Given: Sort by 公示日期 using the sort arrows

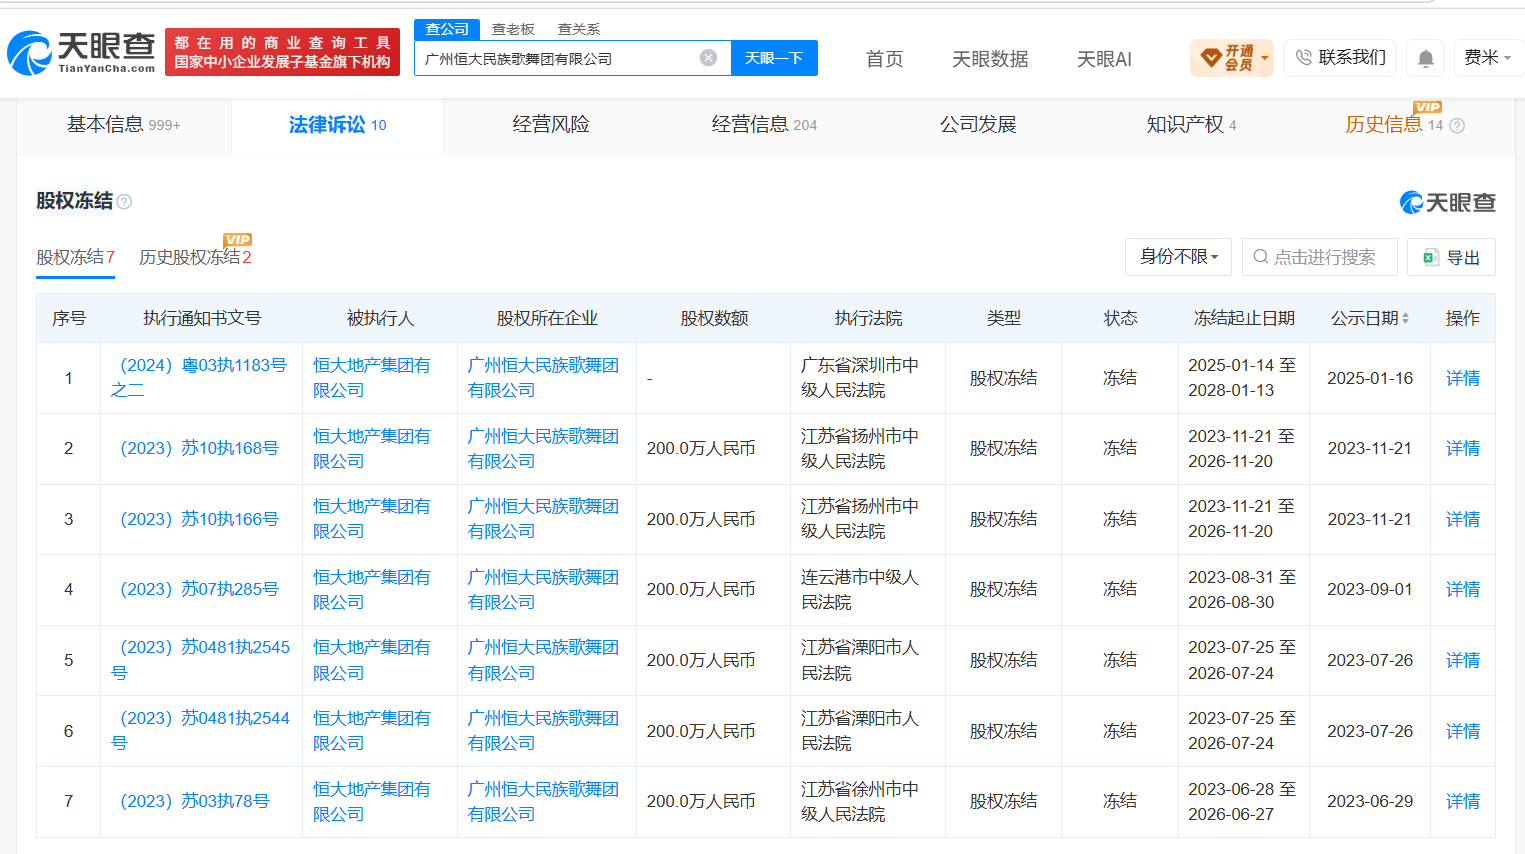Looking at the screenshot, I should [1405, 318].
